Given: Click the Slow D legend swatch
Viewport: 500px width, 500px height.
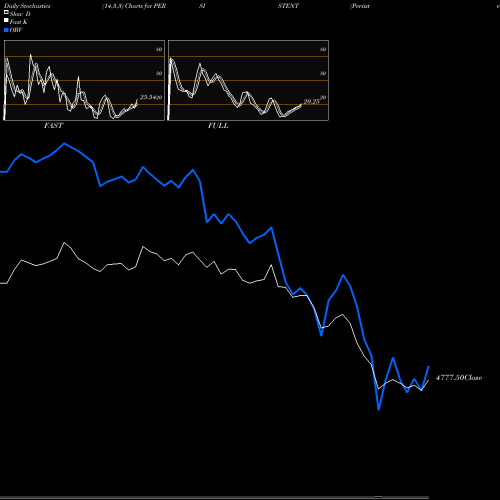Looking at the screenshot, I should [x=6, y=12].
